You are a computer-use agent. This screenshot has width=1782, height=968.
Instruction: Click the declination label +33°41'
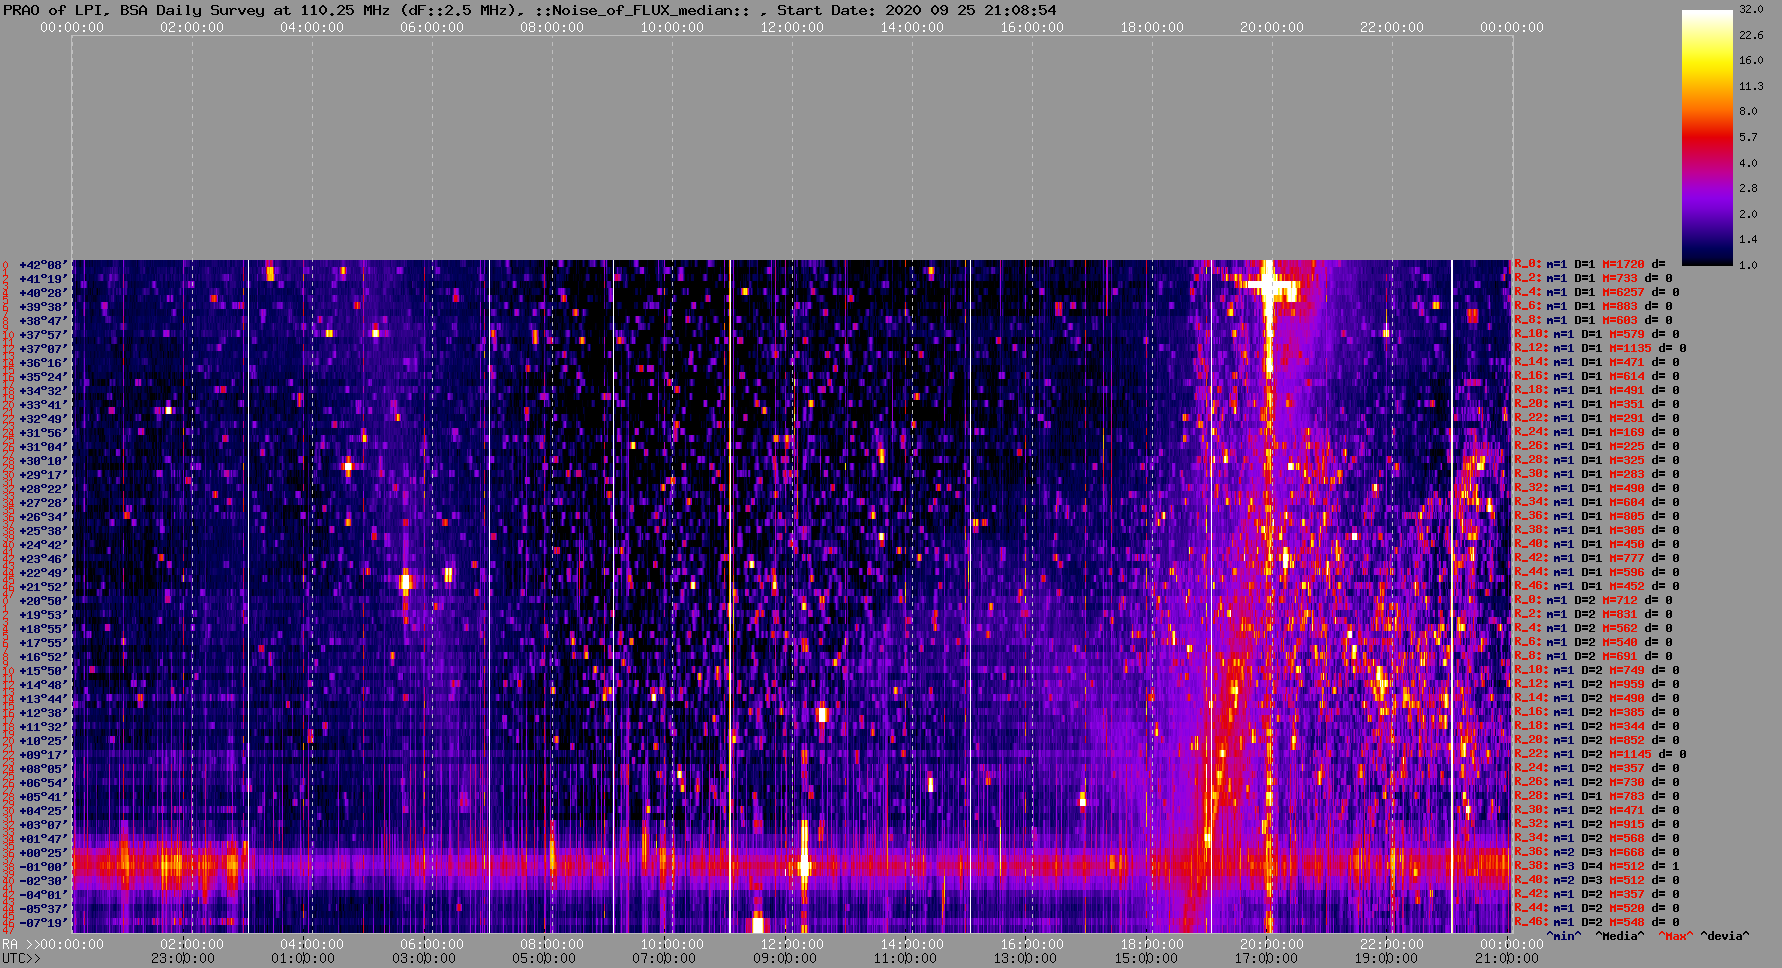coord(43,405)
